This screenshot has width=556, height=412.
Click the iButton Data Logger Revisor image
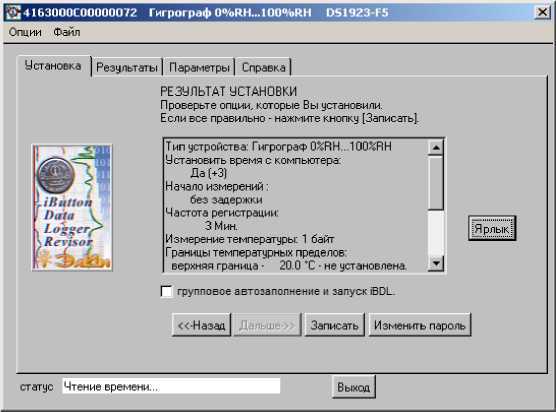(x=72, y=207)
